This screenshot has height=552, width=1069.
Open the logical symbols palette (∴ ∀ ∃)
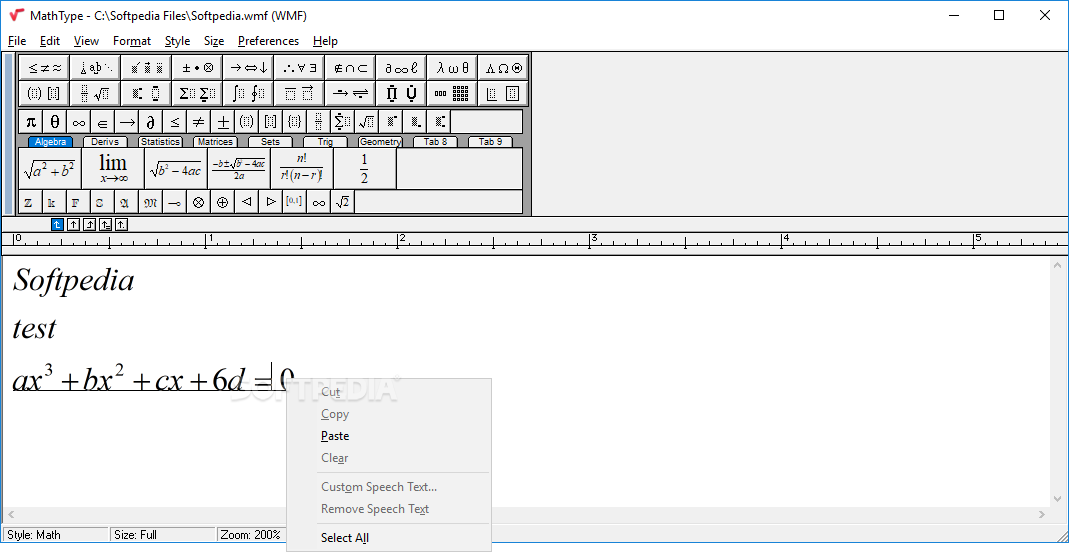pyautogui.click(x=299, y=67)
